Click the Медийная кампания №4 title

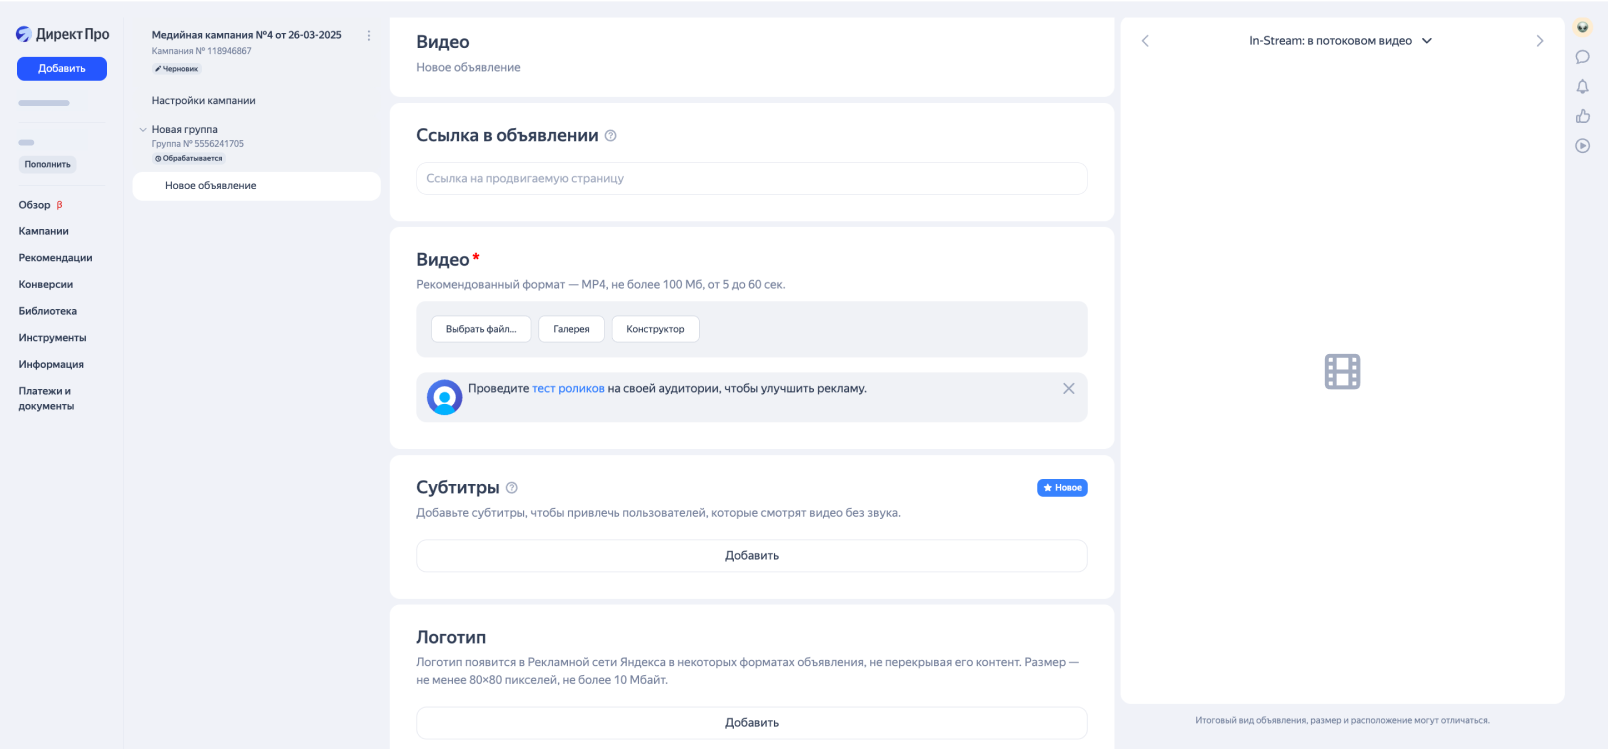[247, 35]
